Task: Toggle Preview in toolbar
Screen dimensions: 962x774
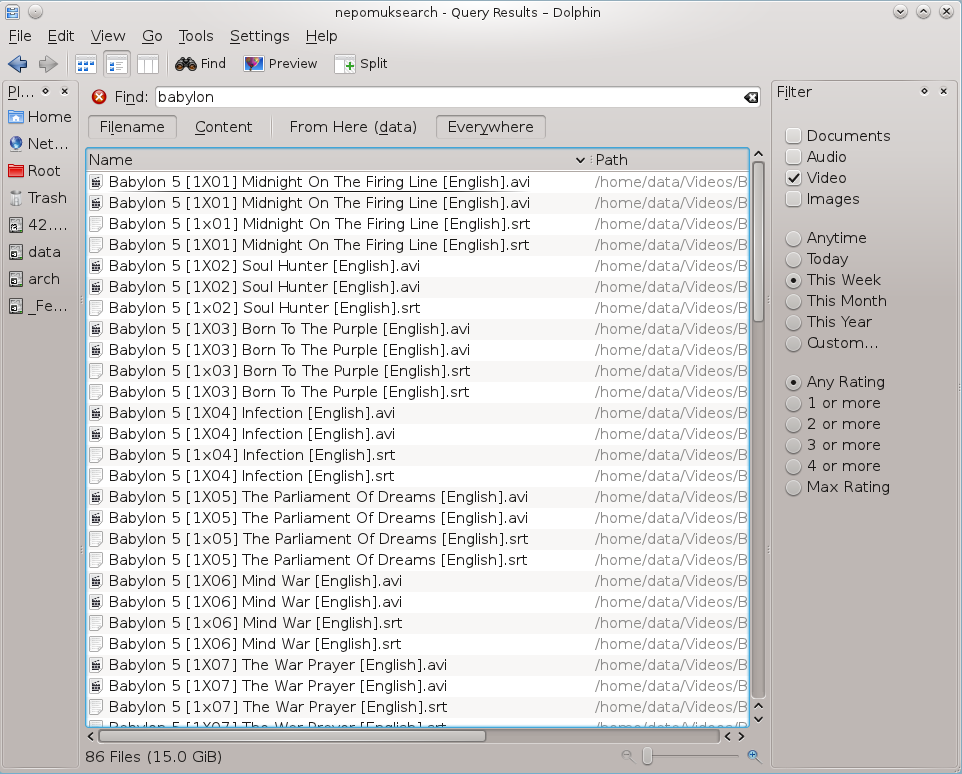Action: pos(280,64)
